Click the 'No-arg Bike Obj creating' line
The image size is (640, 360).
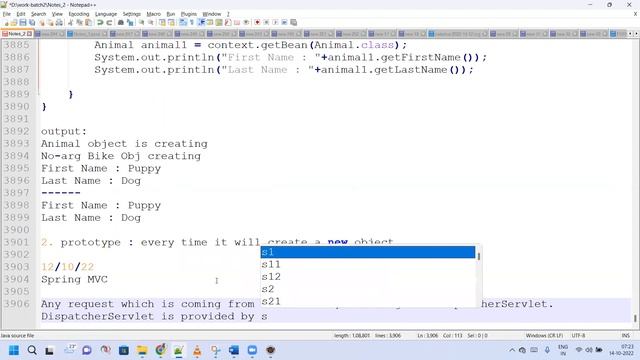pos(121,156)
